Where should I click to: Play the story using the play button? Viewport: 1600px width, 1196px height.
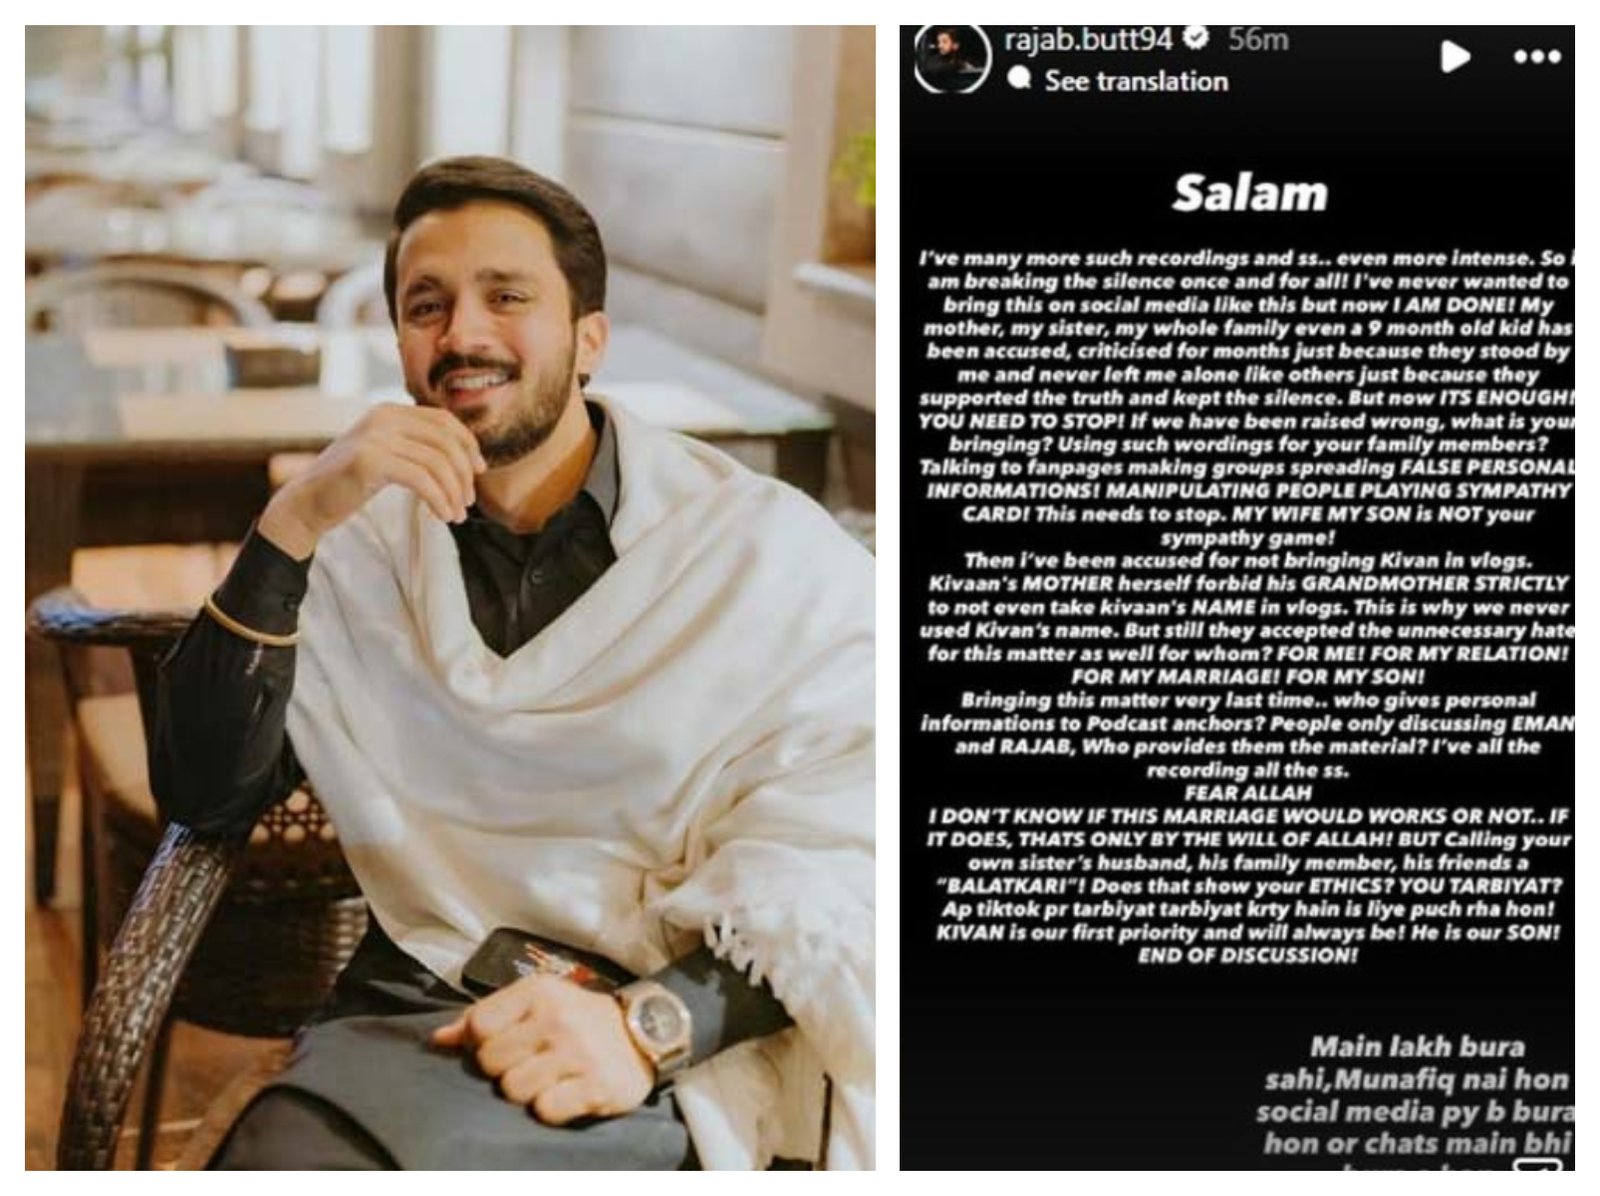pyautogui.click(x=1454, y=57)
